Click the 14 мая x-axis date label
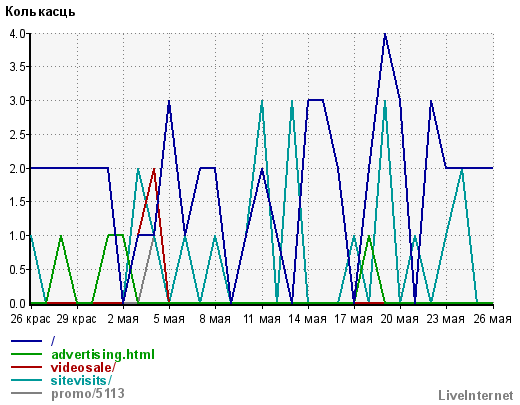Screen dimensions: 520x405 pos(307,319)
